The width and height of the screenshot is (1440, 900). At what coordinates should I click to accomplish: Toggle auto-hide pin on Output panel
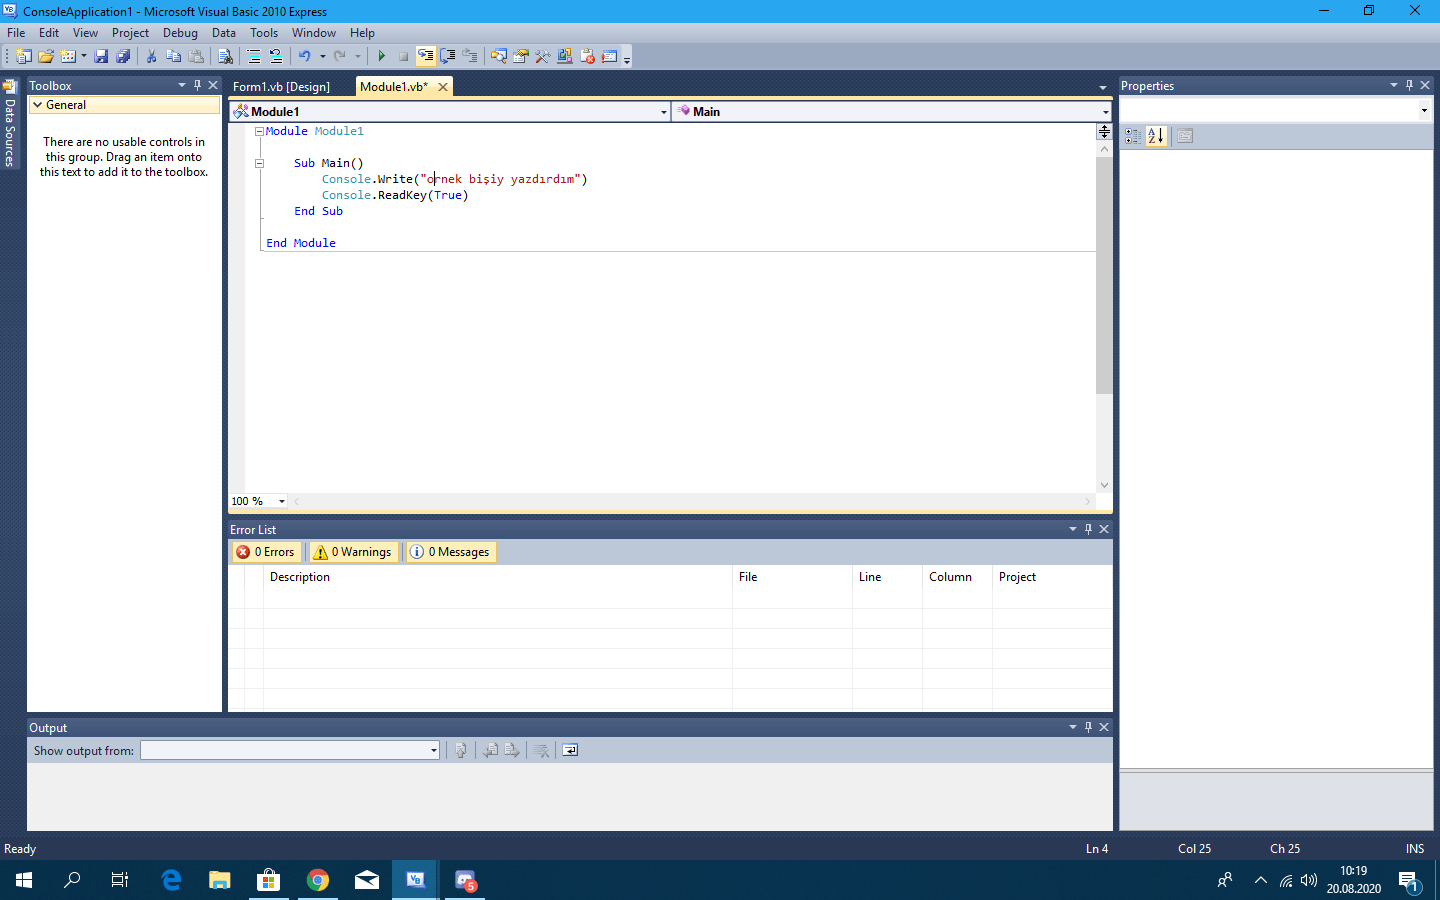coord(1088,727)
